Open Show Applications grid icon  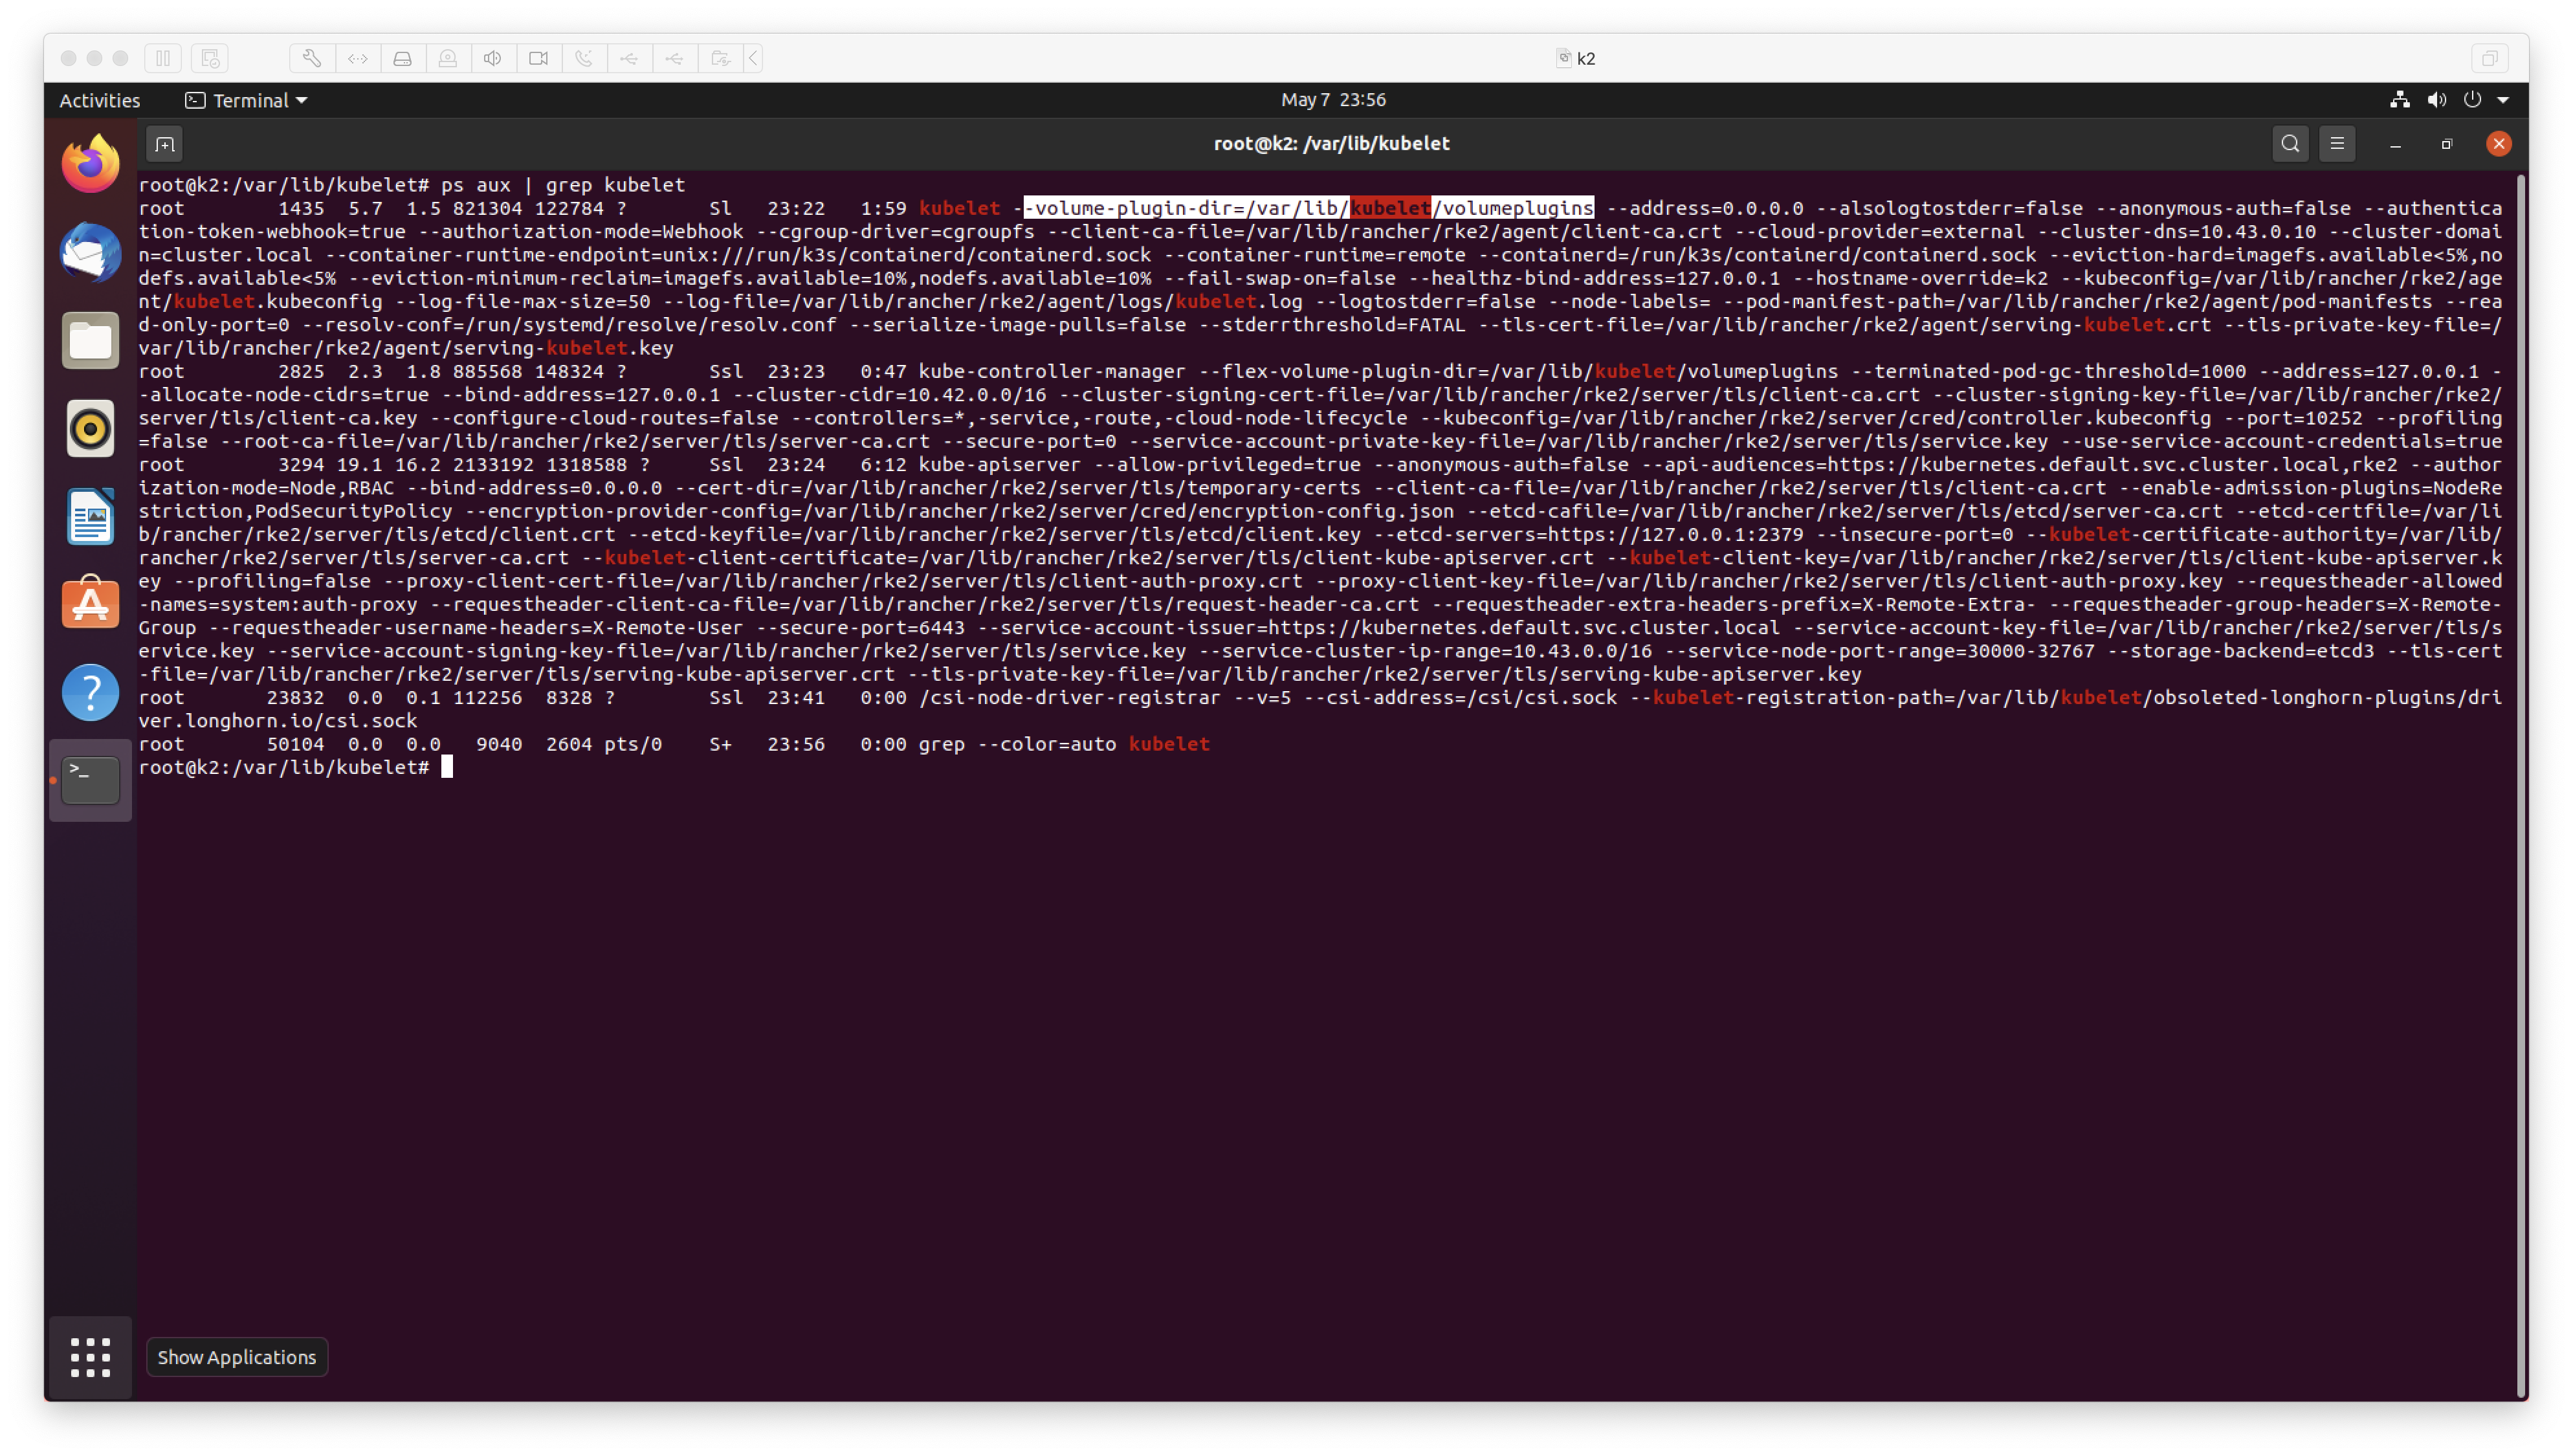(x=89, y=1357)
